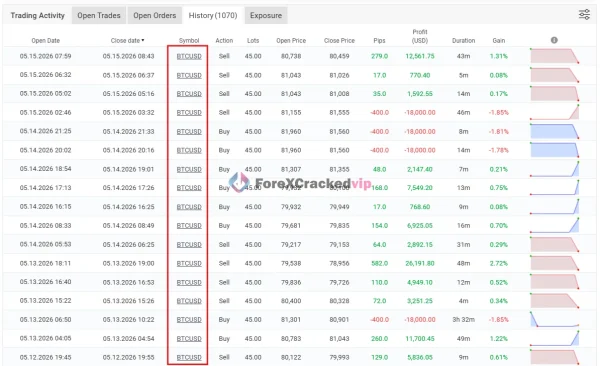This screenshot has height=366, width=600.
Task: Sort by the Profit (USD) column header
Action: [420, 36]
